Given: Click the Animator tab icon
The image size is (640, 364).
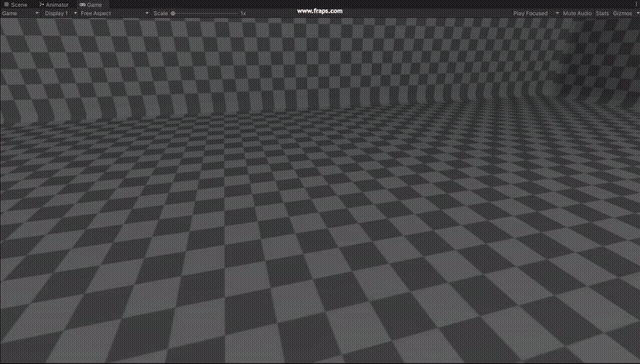Looking at the screenshot, I should 42,4.
